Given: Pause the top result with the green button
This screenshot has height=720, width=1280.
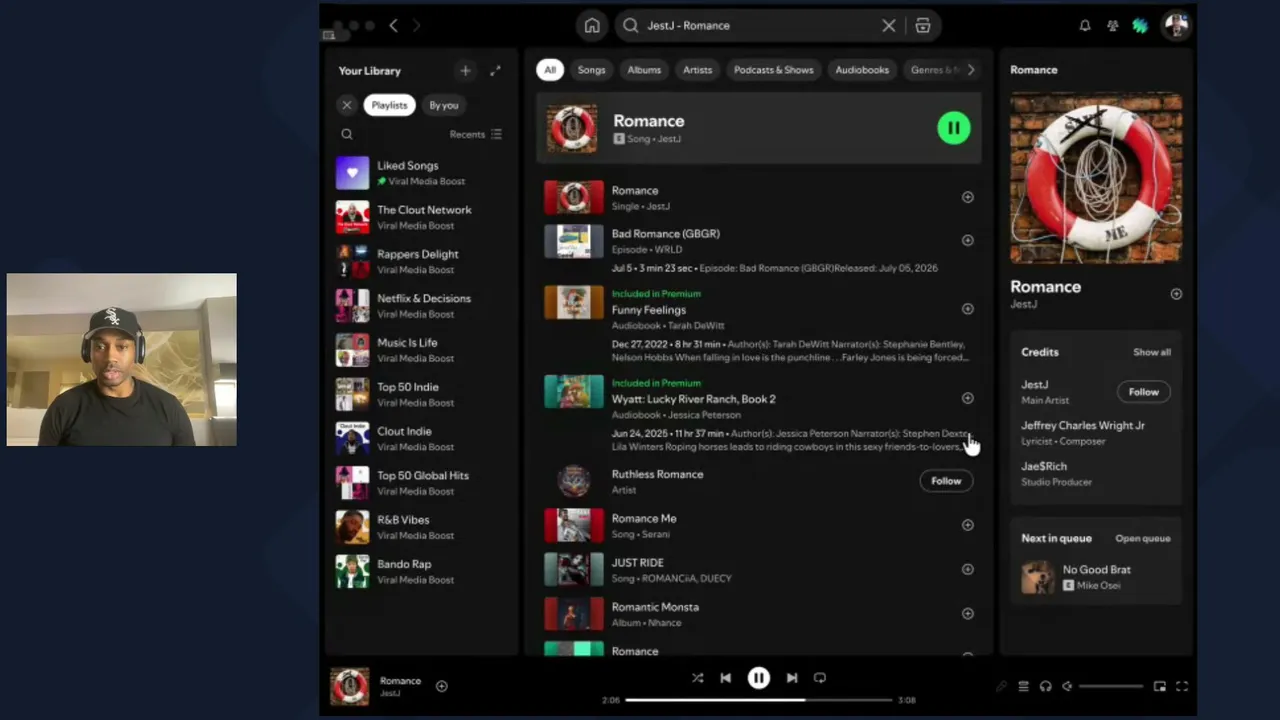Looking at the screenshot, I should click(x=953, y=128).
